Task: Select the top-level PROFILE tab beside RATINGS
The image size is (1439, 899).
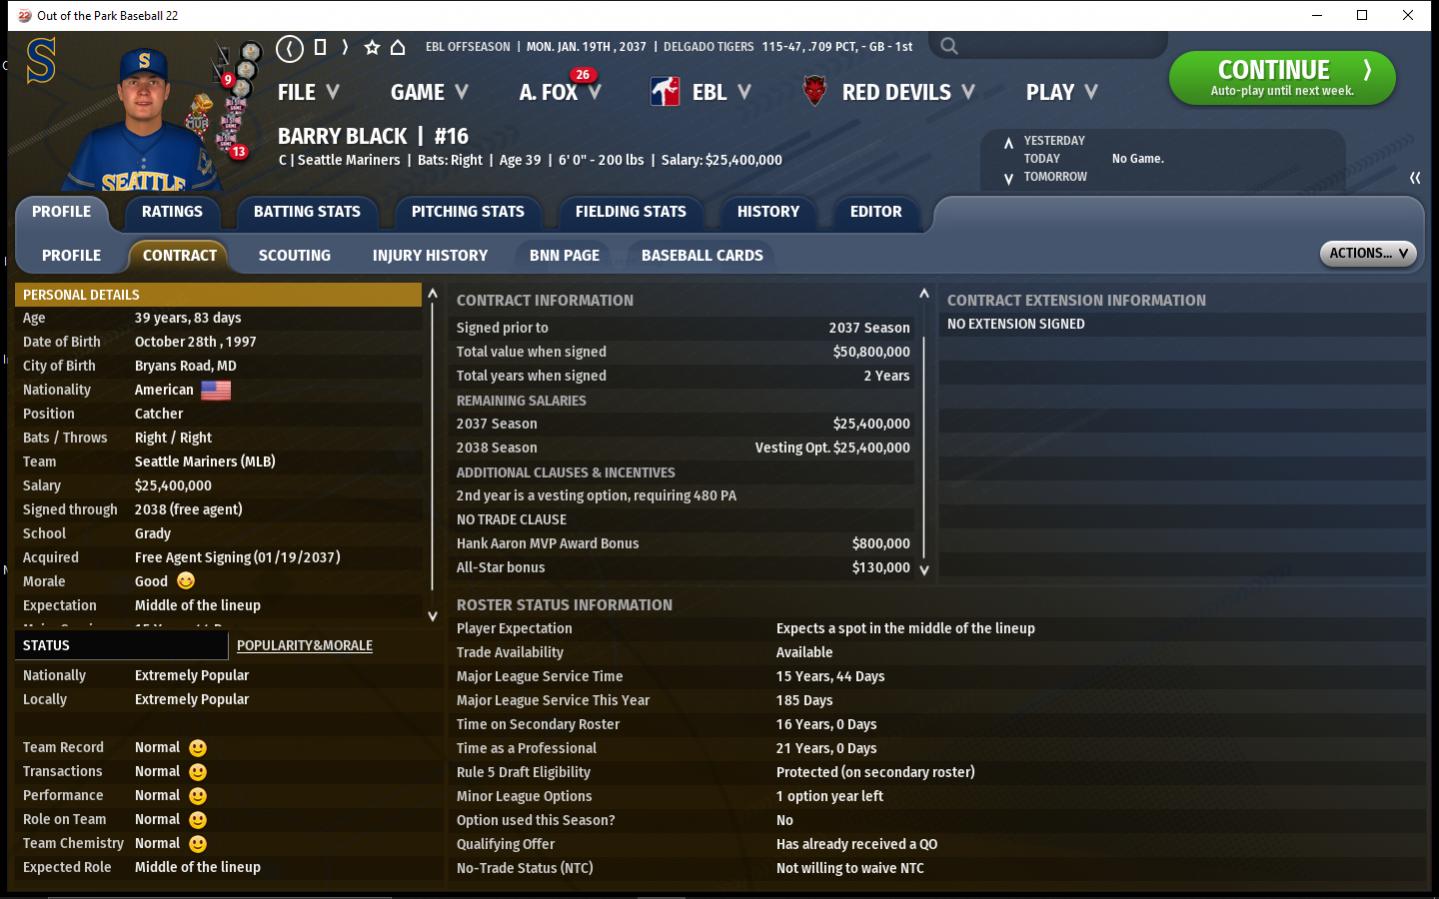Action: click(61, 212)
